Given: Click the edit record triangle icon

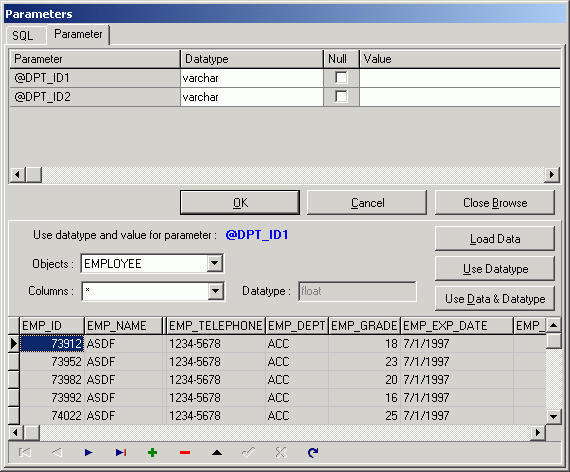Looking at the screenshot, I should 217,452.
